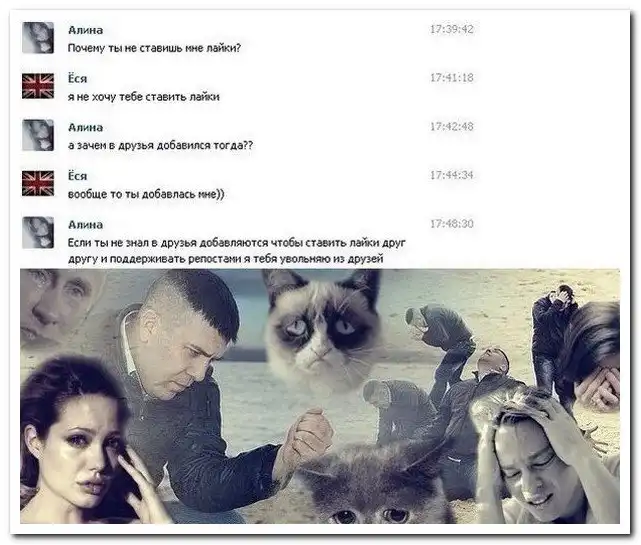
Task: Select the timestamp 17:42:48
Action: click(x=452, y=126)
